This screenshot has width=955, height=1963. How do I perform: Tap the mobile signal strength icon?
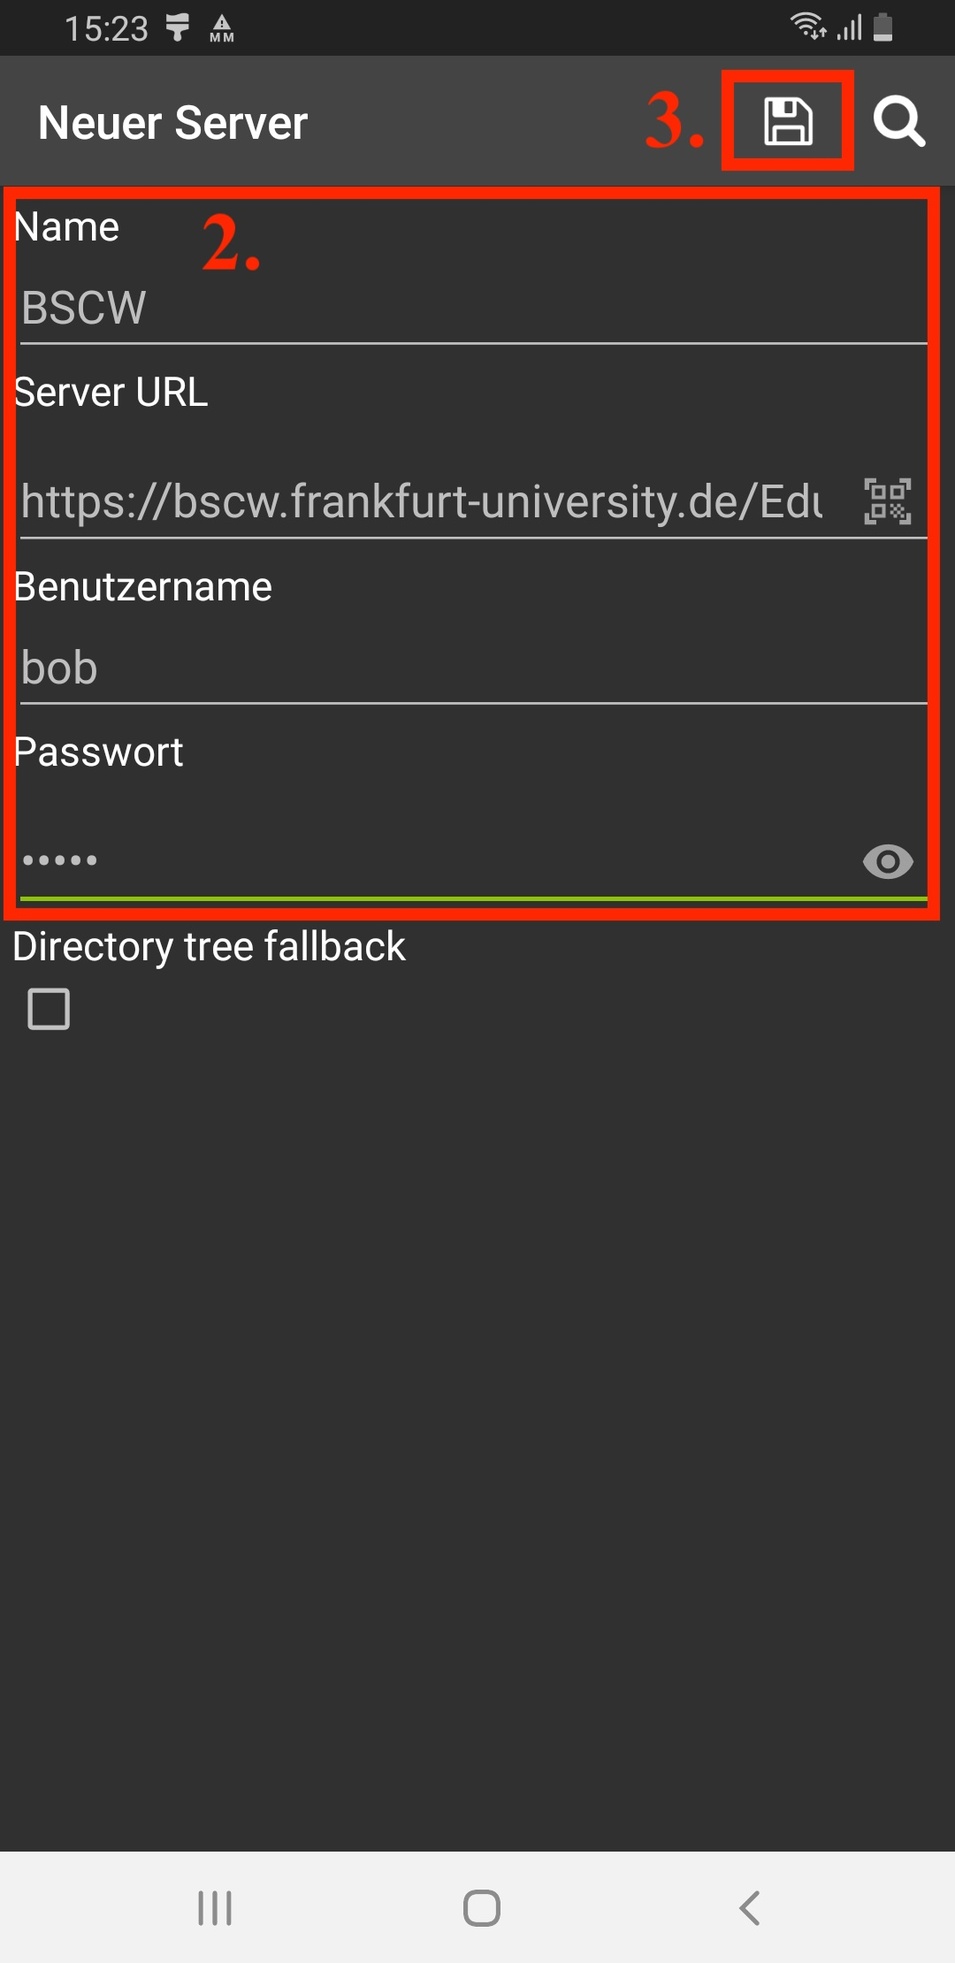850,27
